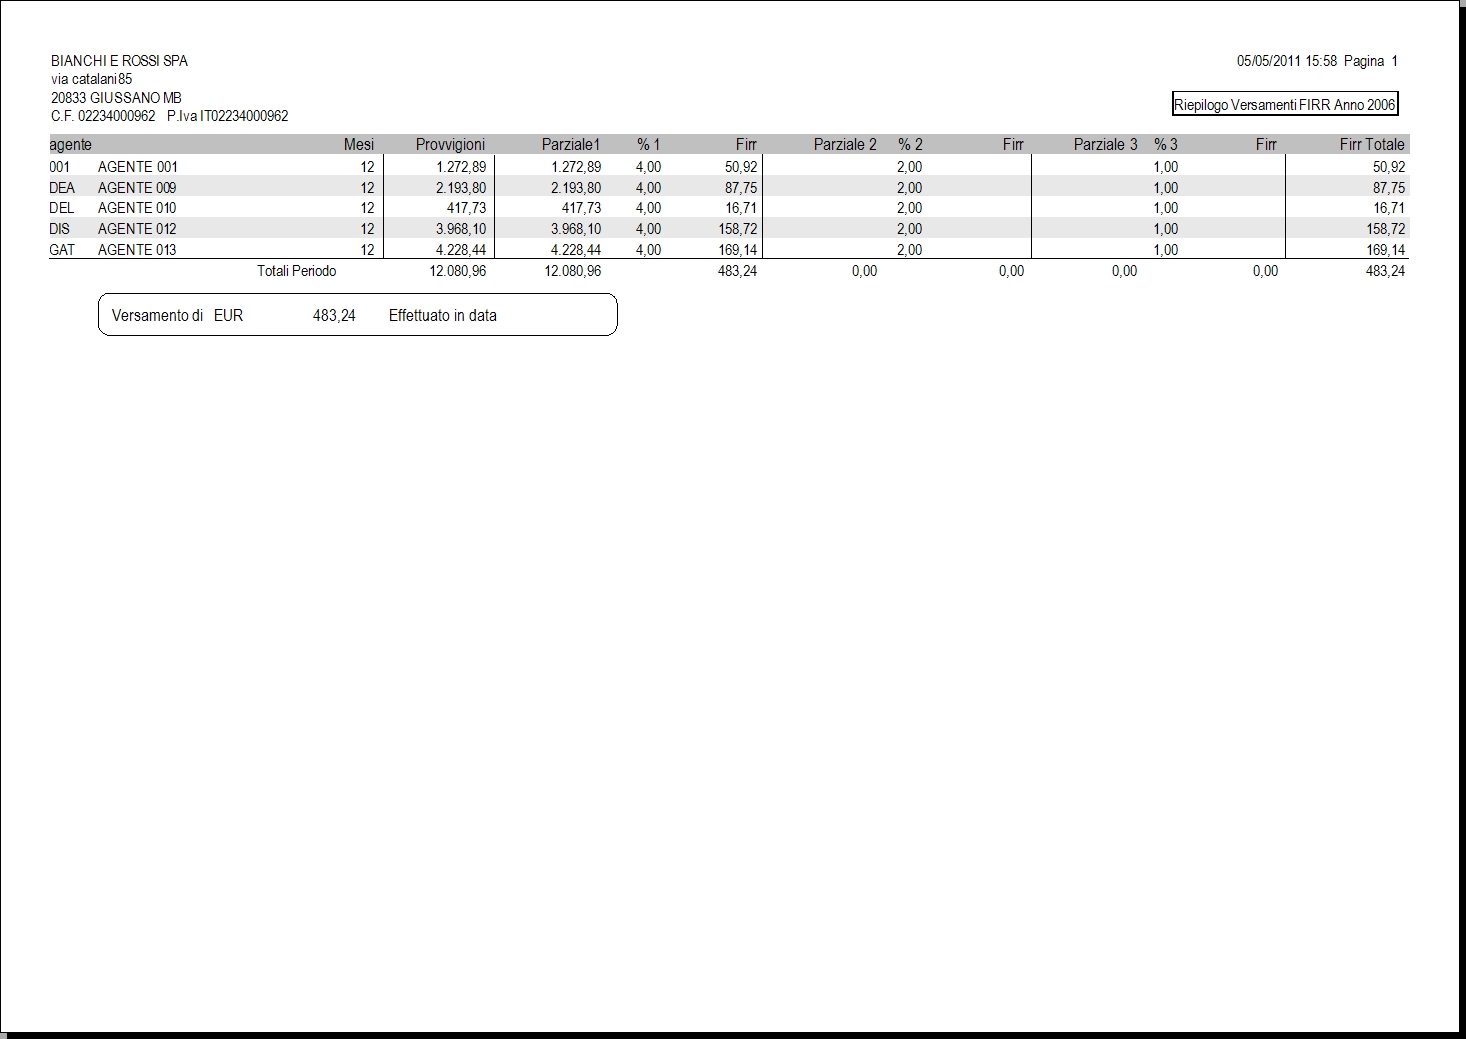Click the Parziale1 column header

(570, 145)
